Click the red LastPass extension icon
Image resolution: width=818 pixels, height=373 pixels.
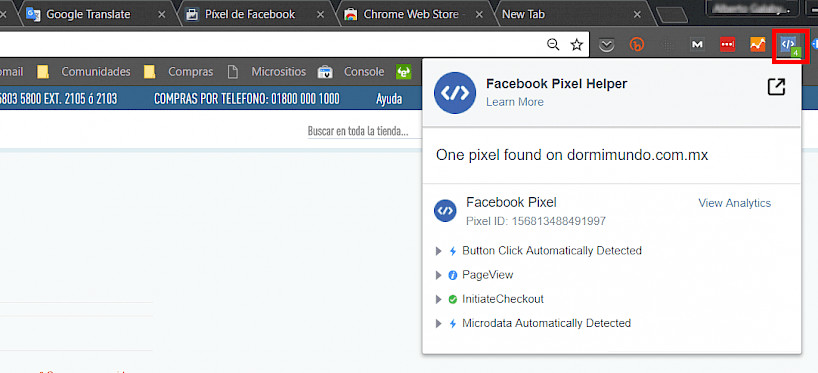coord(727,45)
